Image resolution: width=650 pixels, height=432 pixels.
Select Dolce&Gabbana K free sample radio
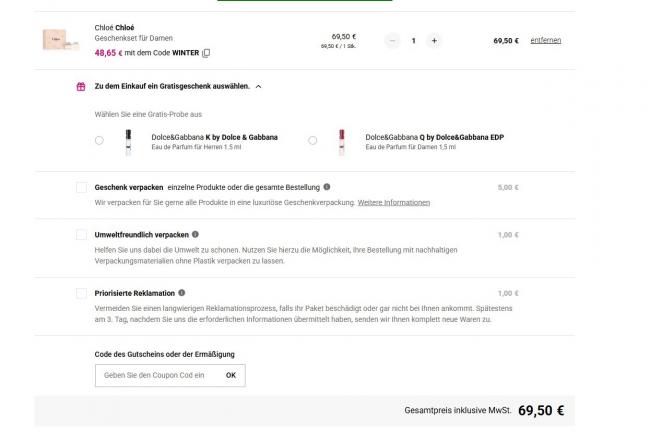99,141
